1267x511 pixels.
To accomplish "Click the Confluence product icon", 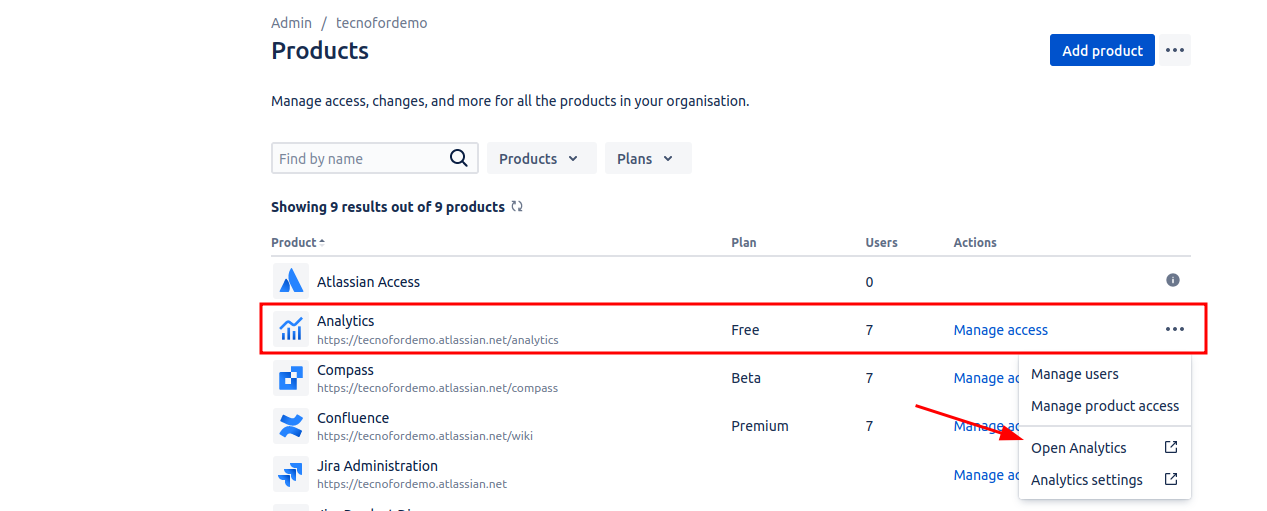I will (291, 426).
